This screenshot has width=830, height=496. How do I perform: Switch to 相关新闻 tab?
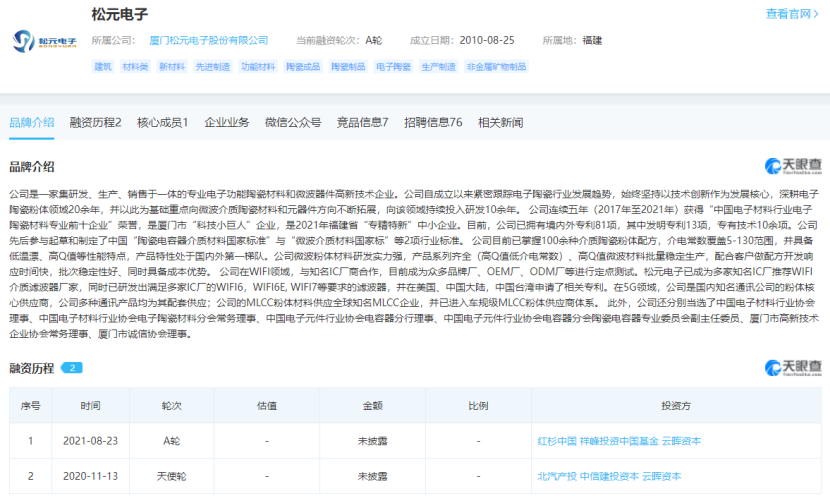(x=500, y=122)
